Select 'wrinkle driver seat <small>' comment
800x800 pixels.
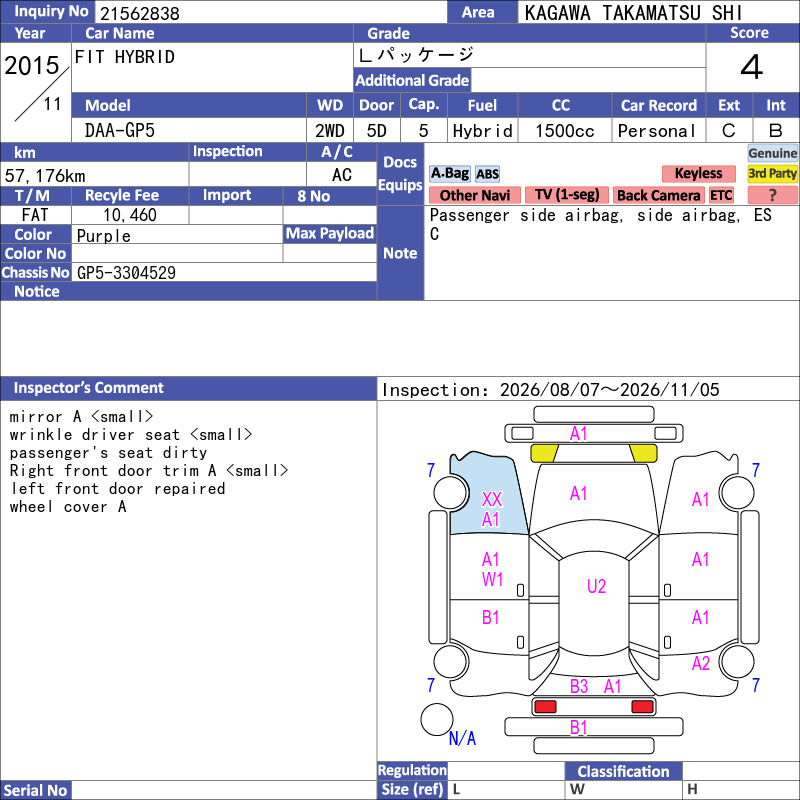[x=131, y=435]
